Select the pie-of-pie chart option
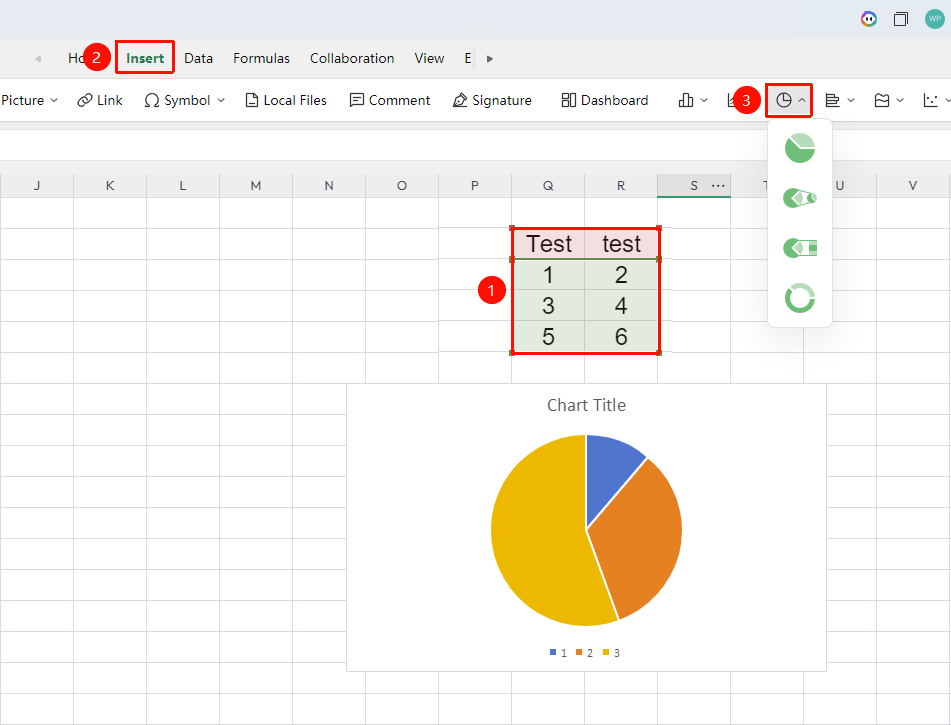Viewport: 951px width, 725px height. [x=799, y=198]
